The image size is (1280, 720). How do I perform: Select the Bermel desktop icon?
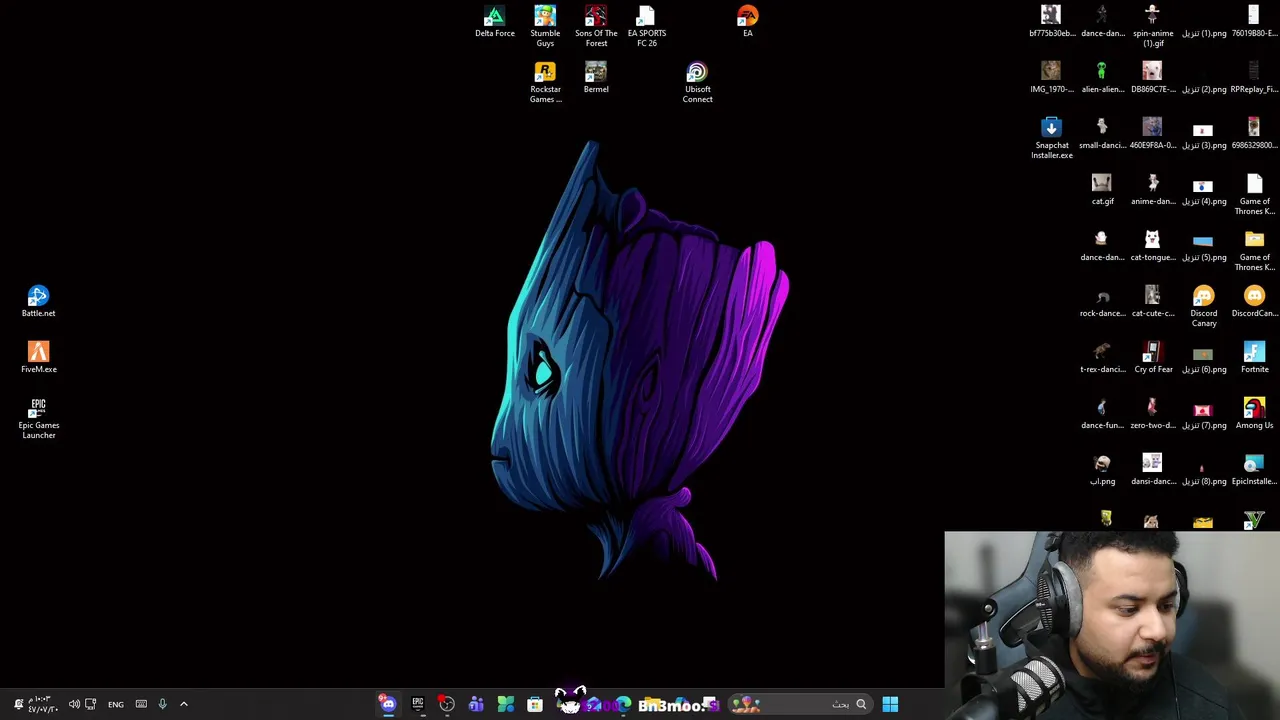coord(596,78)
